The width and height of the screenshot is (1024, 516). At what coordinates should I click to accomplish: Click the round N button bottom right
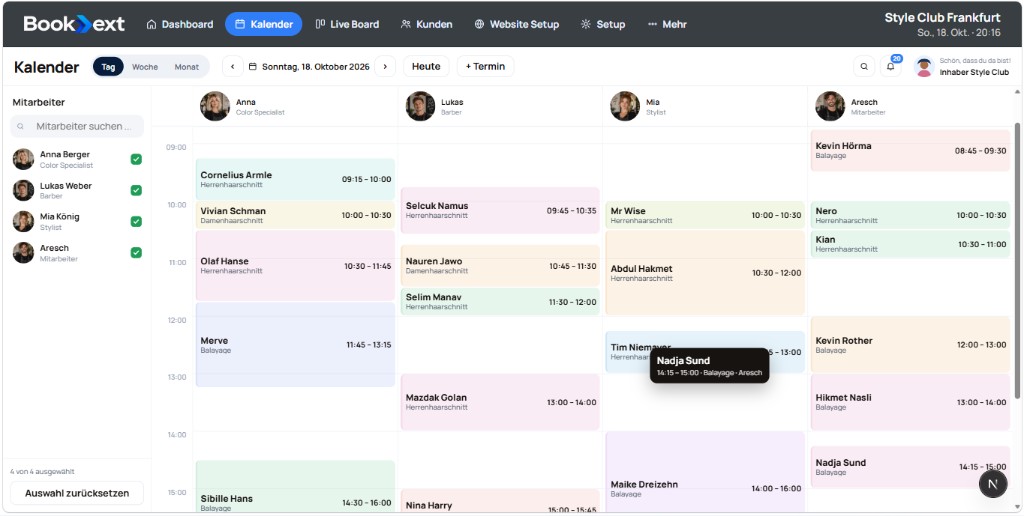click(x=993, y=484)
